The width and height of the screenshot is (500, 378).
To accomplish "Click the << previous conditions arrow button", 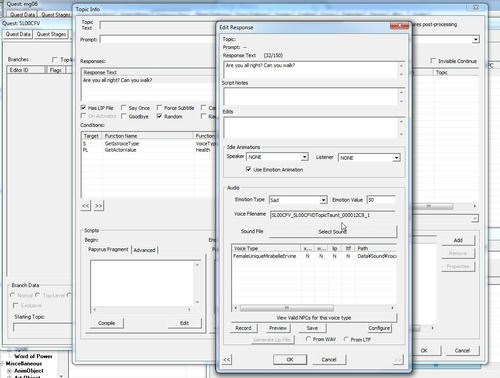I will [86, 206].
